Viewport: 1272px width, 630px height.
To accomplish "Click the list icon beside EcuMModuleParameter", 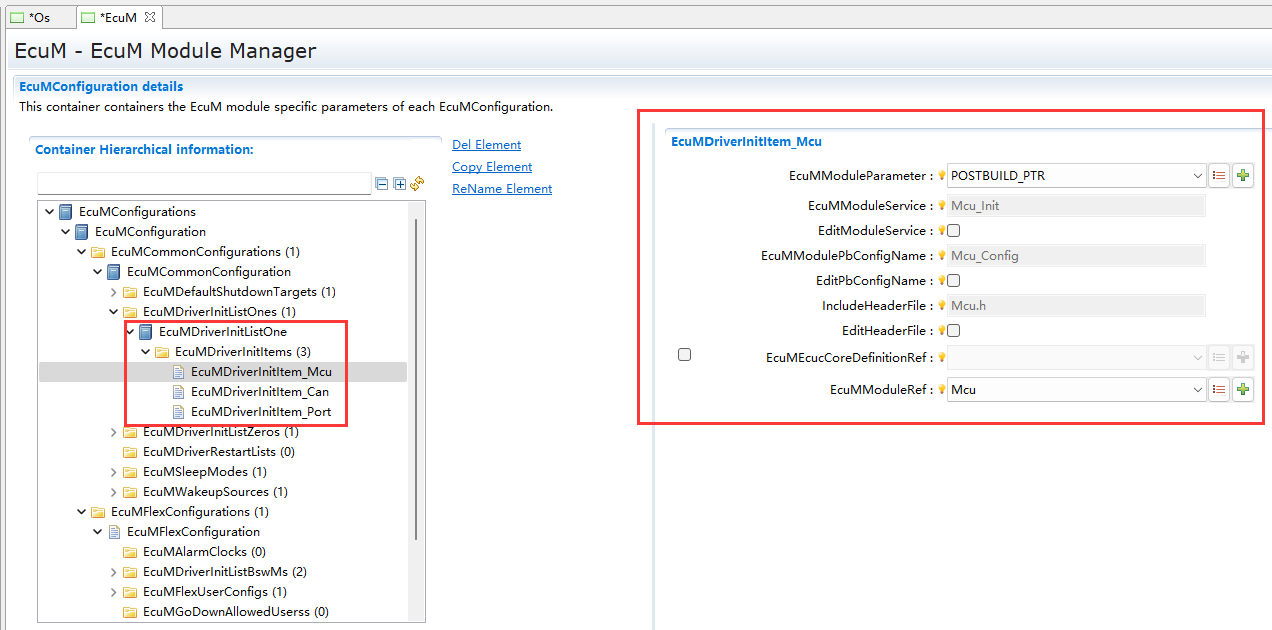I will pyautogui.click(x=1219, y=176).
